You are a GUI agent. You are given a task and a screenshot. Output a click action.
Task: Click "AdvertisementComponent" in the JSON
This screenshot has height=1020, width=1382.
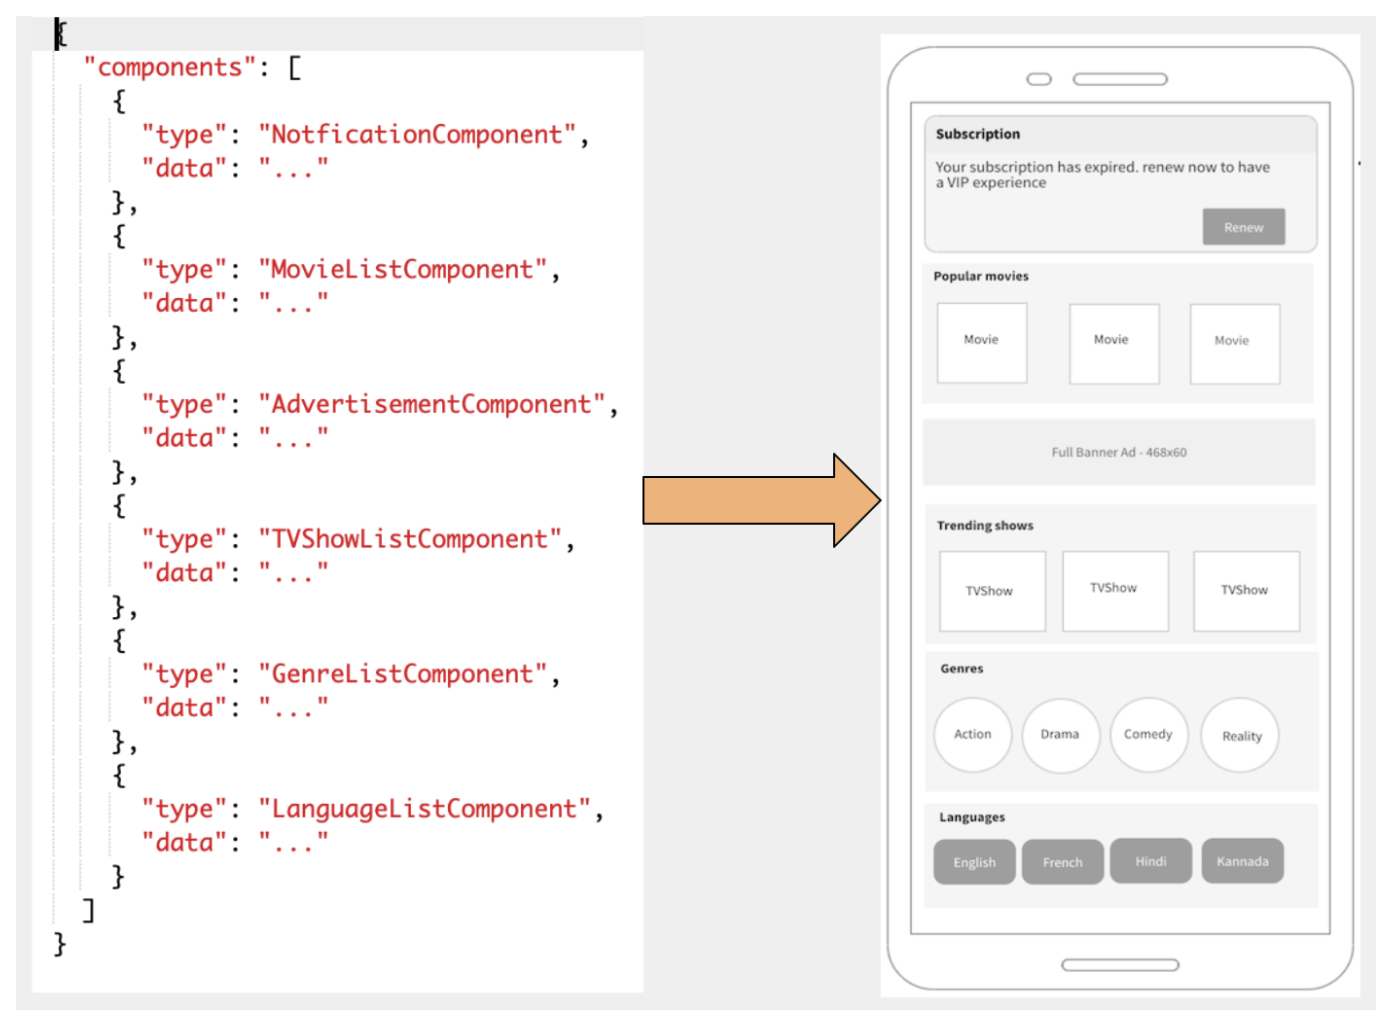[x=432, y=405]
